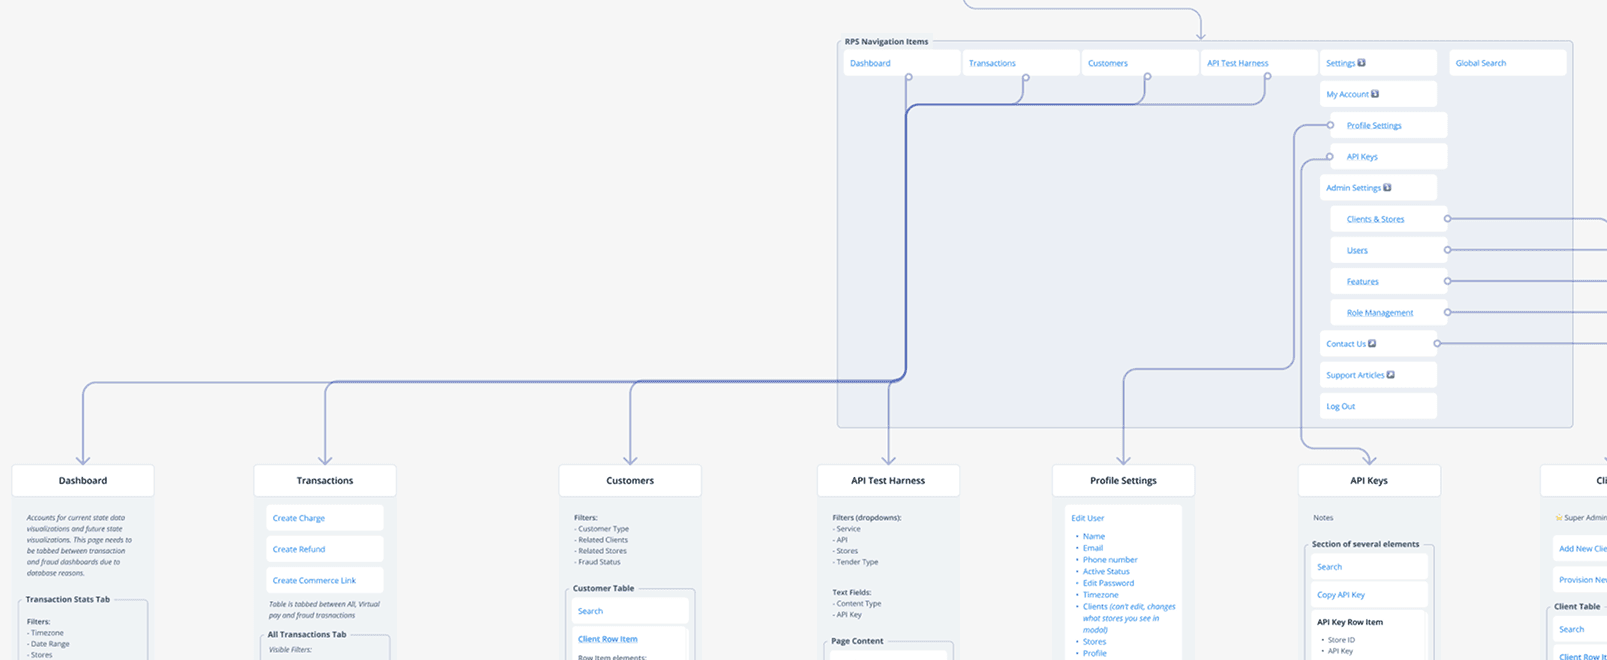Click the Filters (dropdowns) heading under API Test Harness
Image resolution: width=1607 pixels, height=660 pixels.
(867, 518)
